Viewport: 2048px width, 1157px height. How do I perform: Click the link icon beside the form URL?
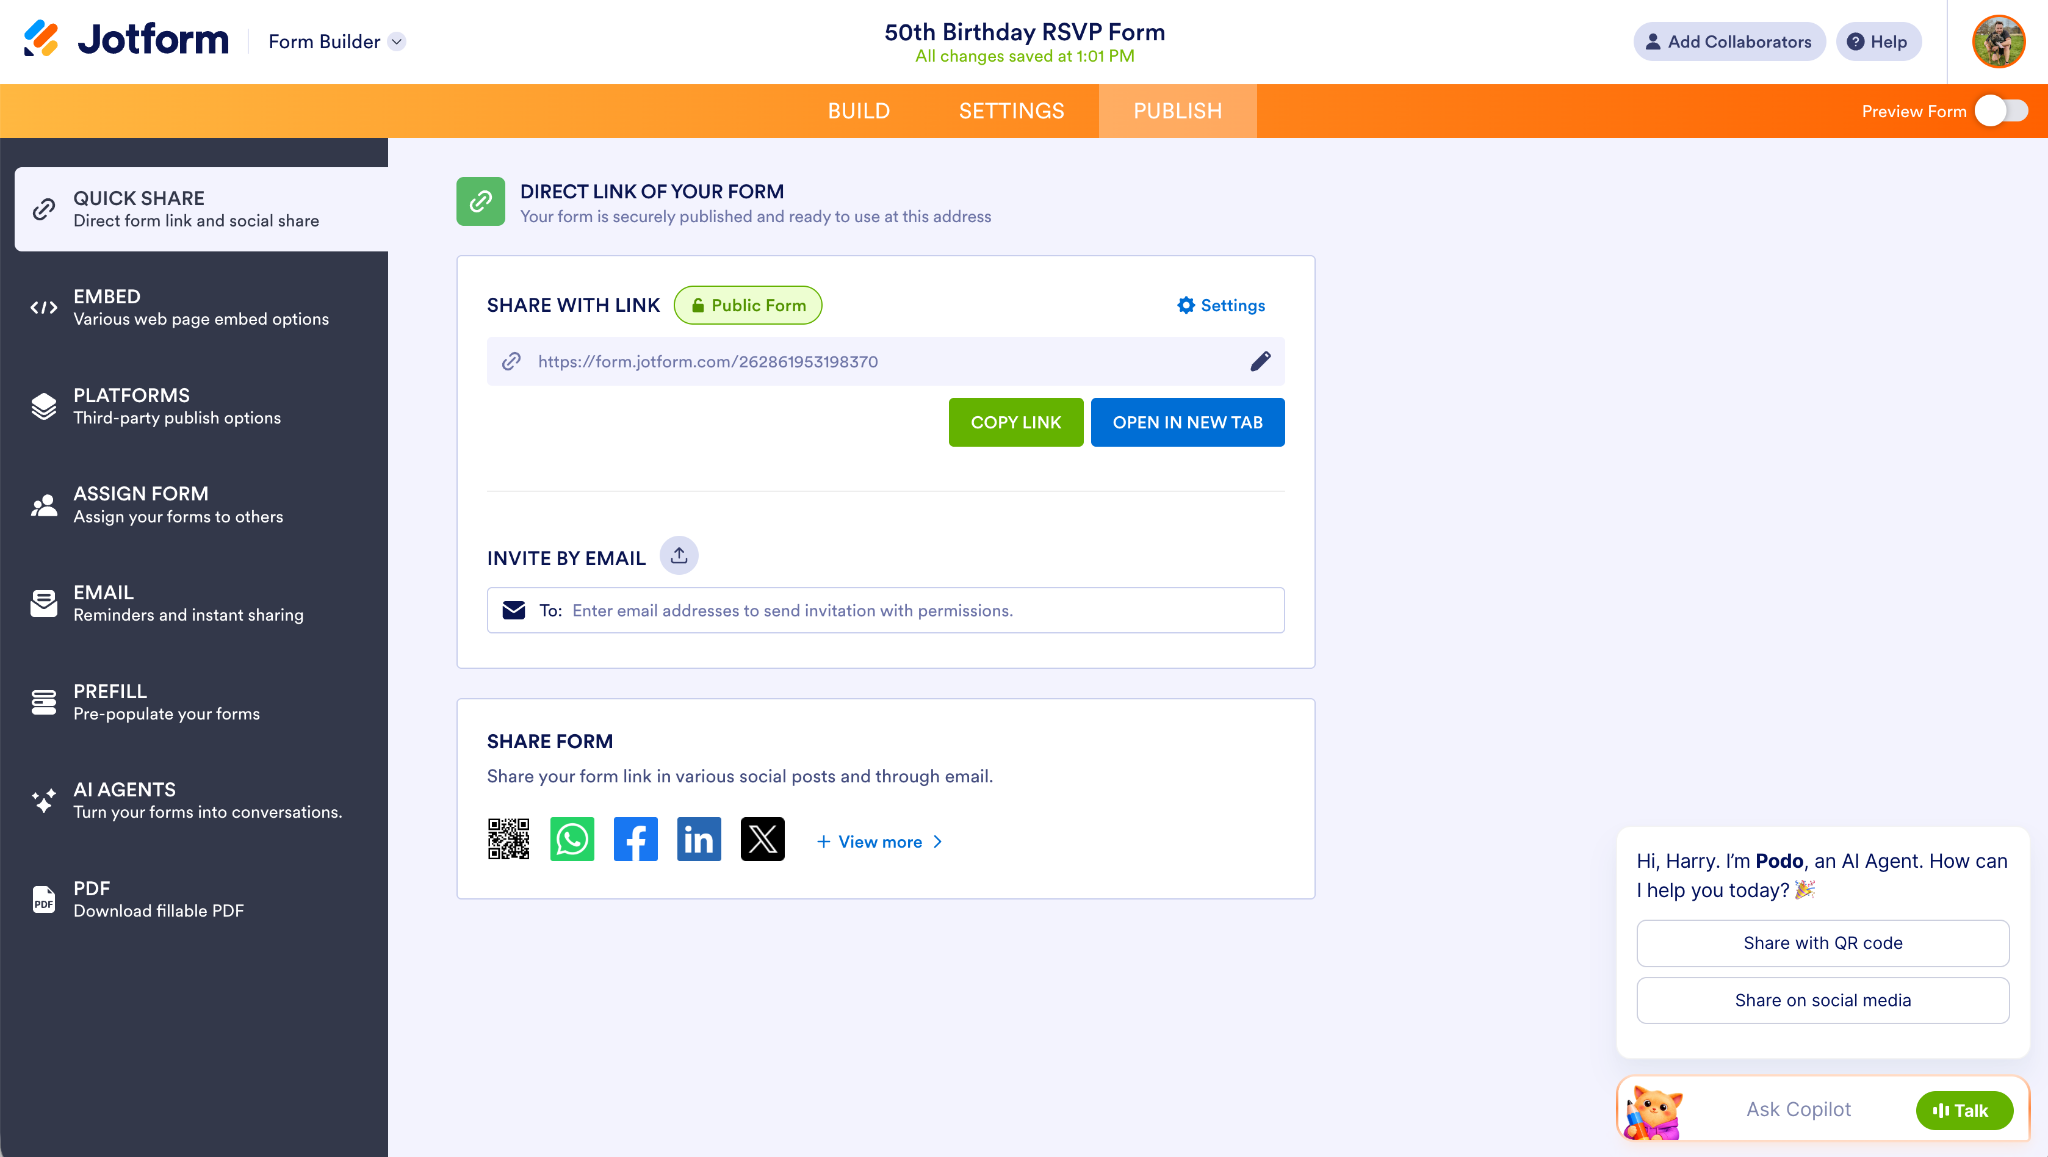pyautogui.click(x=511, y=361)
